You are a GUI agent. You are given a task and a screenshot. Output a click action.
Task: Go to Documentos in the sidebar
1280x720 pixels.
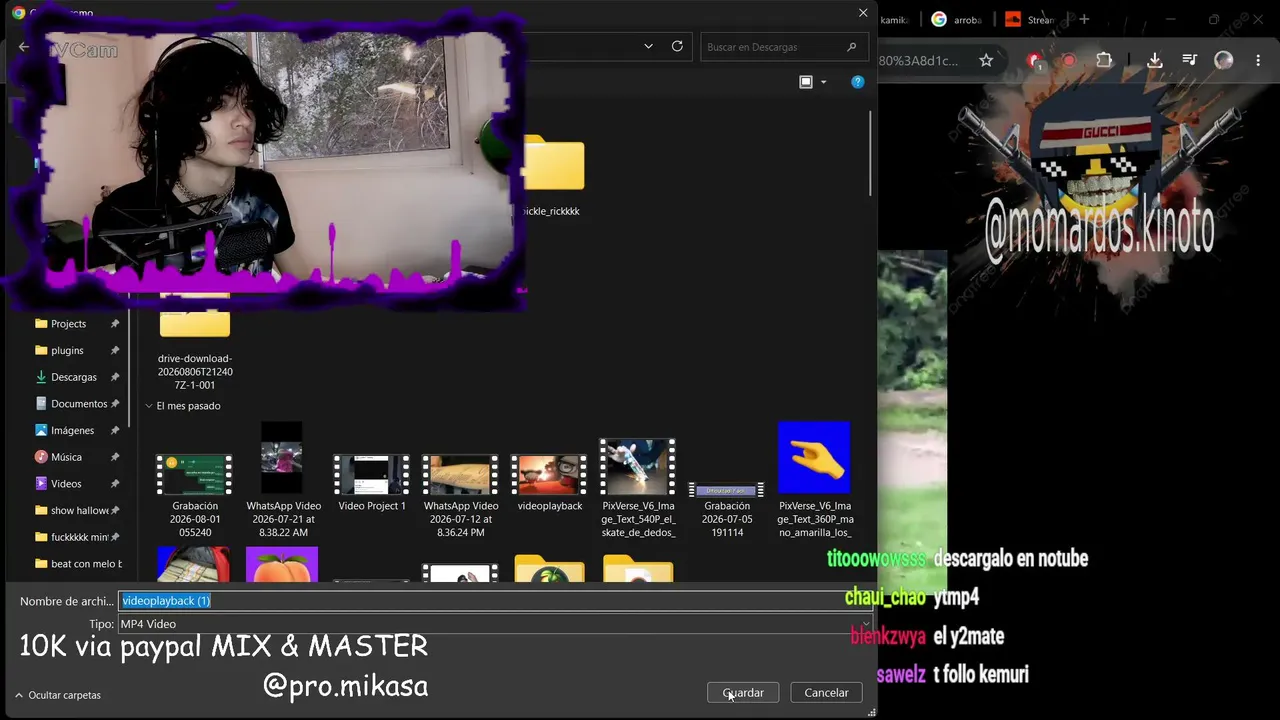pyautogui.click(x=78, y=404)
